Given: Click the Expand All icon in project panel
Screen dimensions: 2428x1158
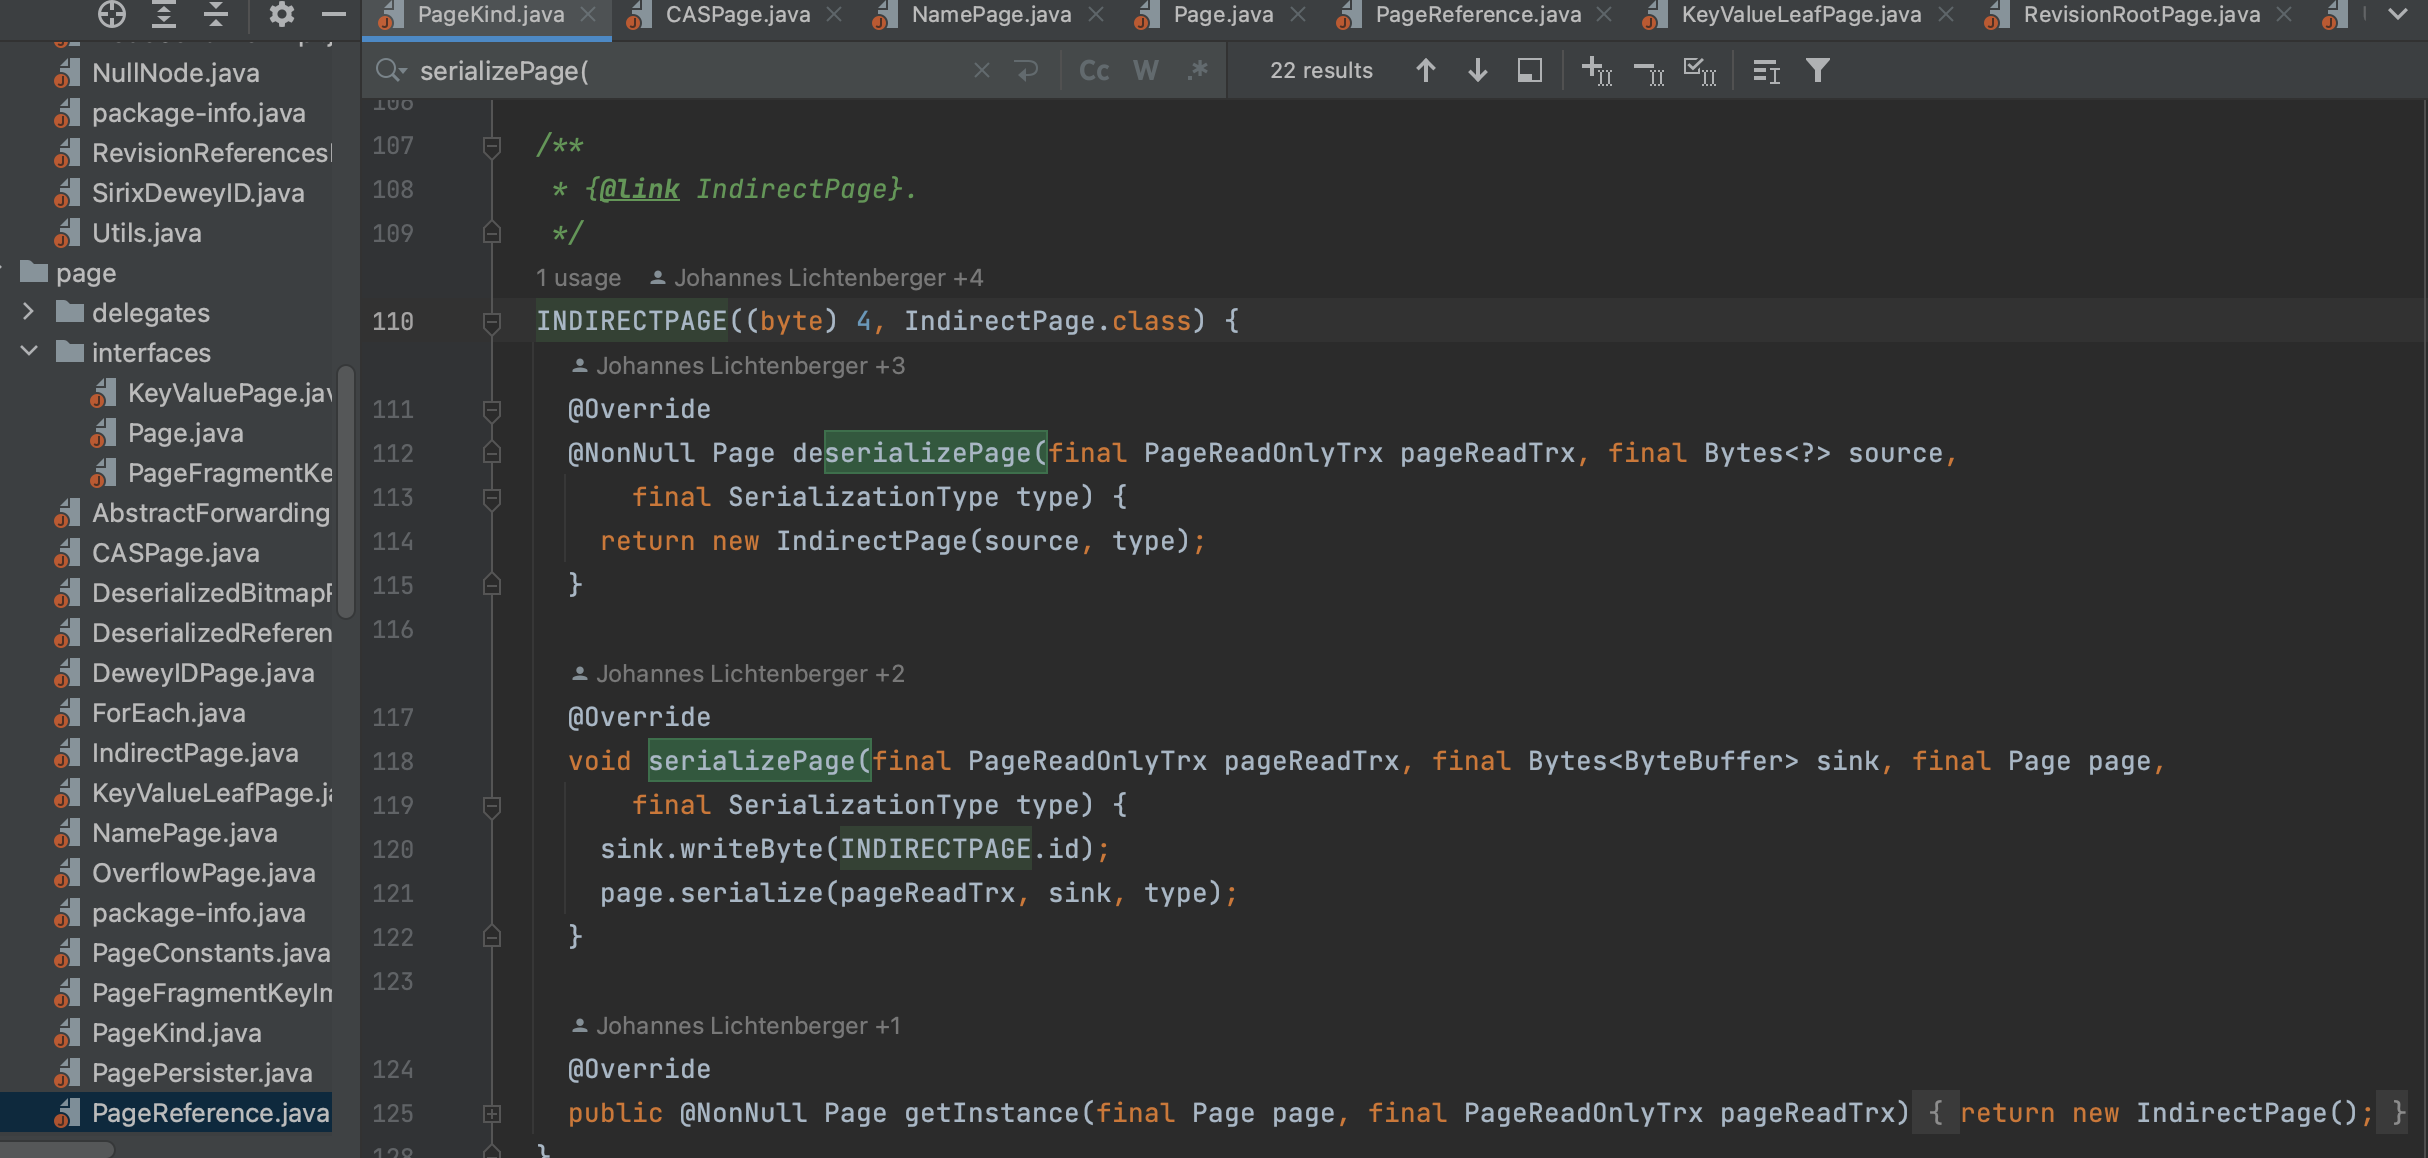Looking at the screenshot, I should [164, 14].
